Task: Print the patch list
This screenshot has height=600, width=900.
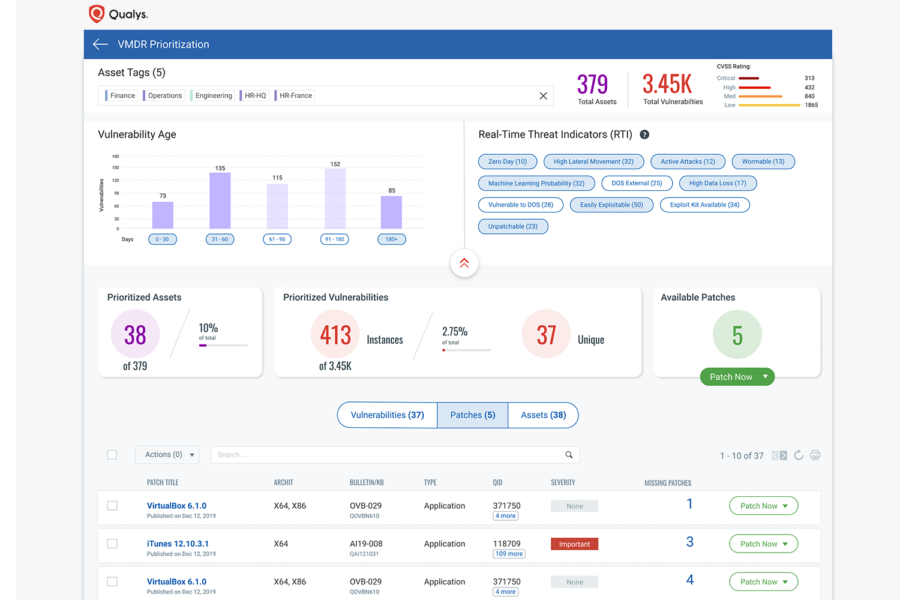Action: 815,455
